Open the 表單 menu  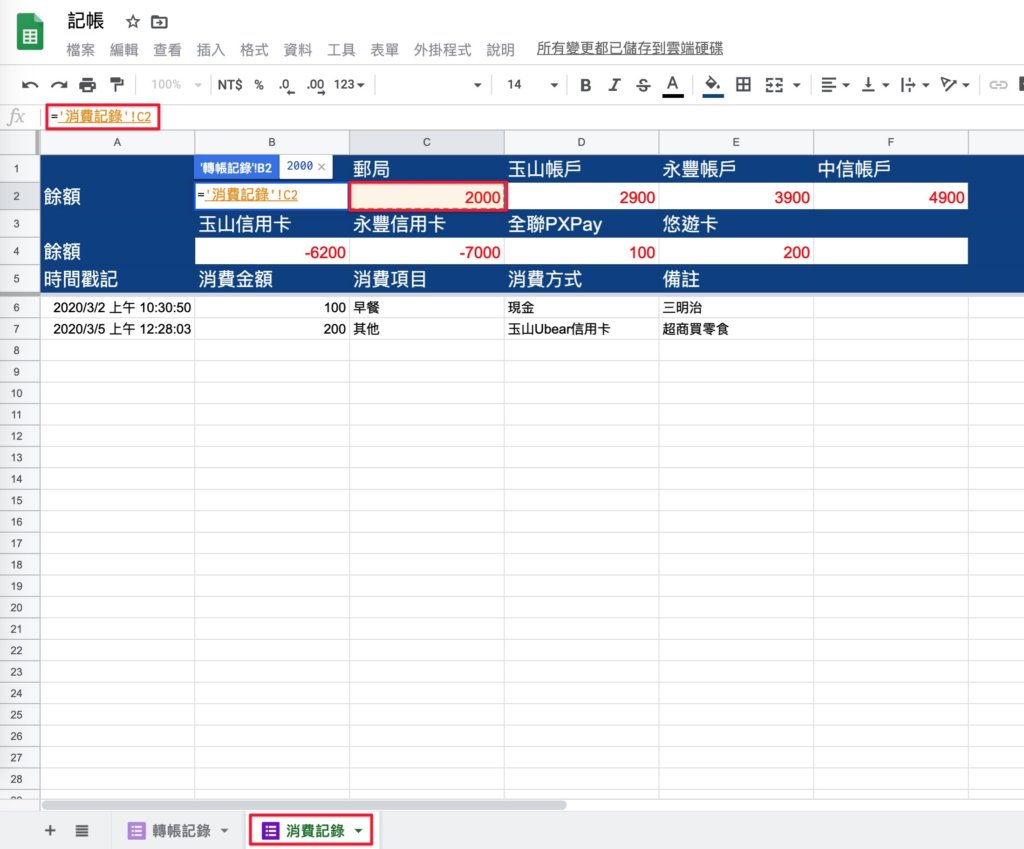(385, 50)
